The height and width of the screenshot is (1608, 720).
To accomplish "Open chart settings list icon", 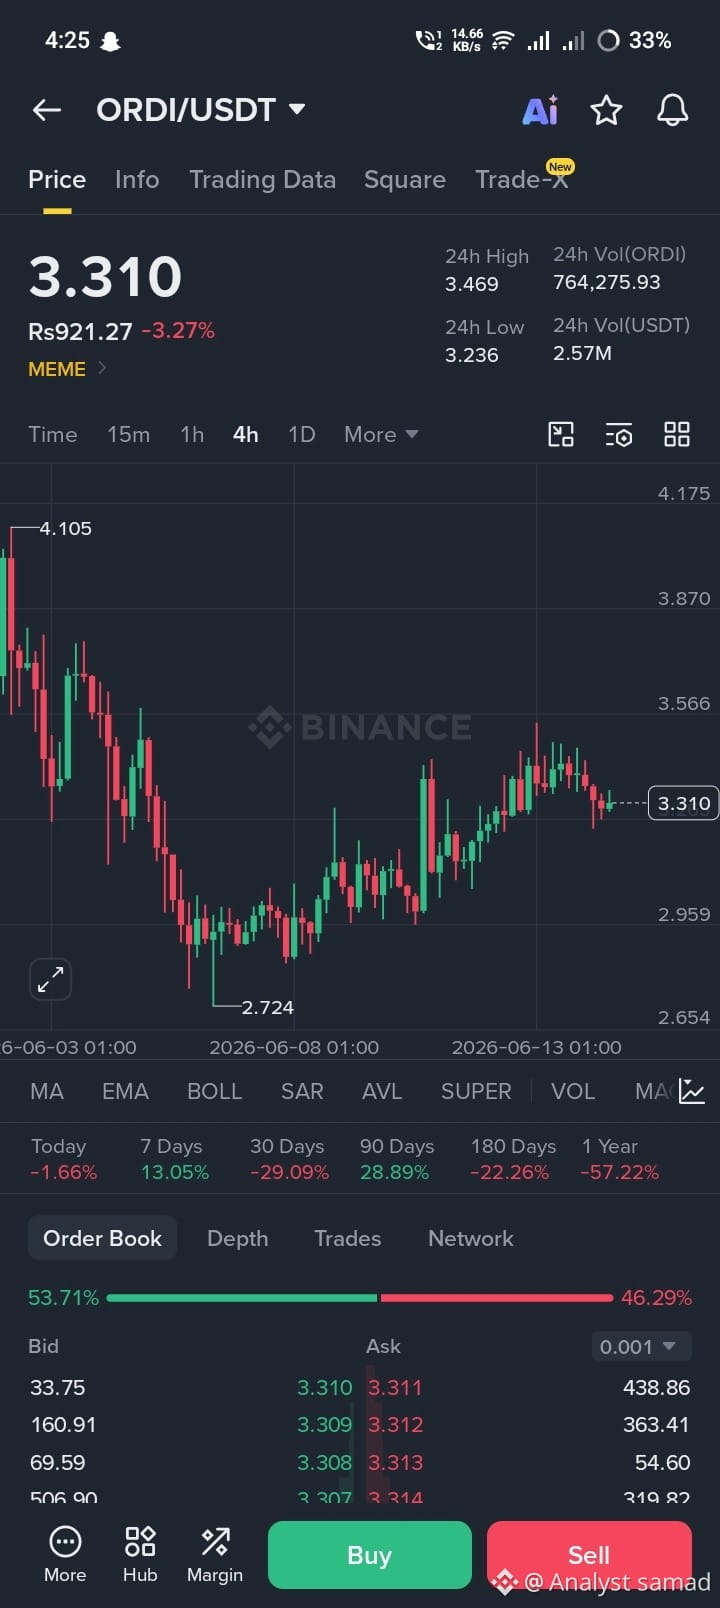I will point(619,434).
